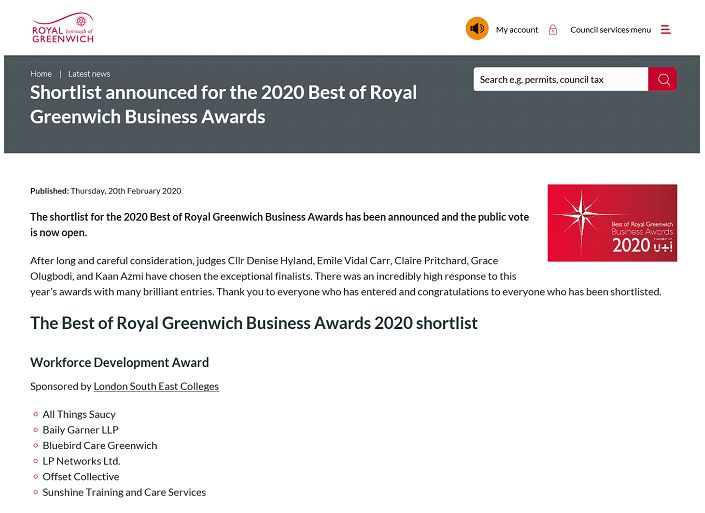Click the hamburger menu icon
The height and width of the screenshot is (513, 705).
(x=665, y=30)
